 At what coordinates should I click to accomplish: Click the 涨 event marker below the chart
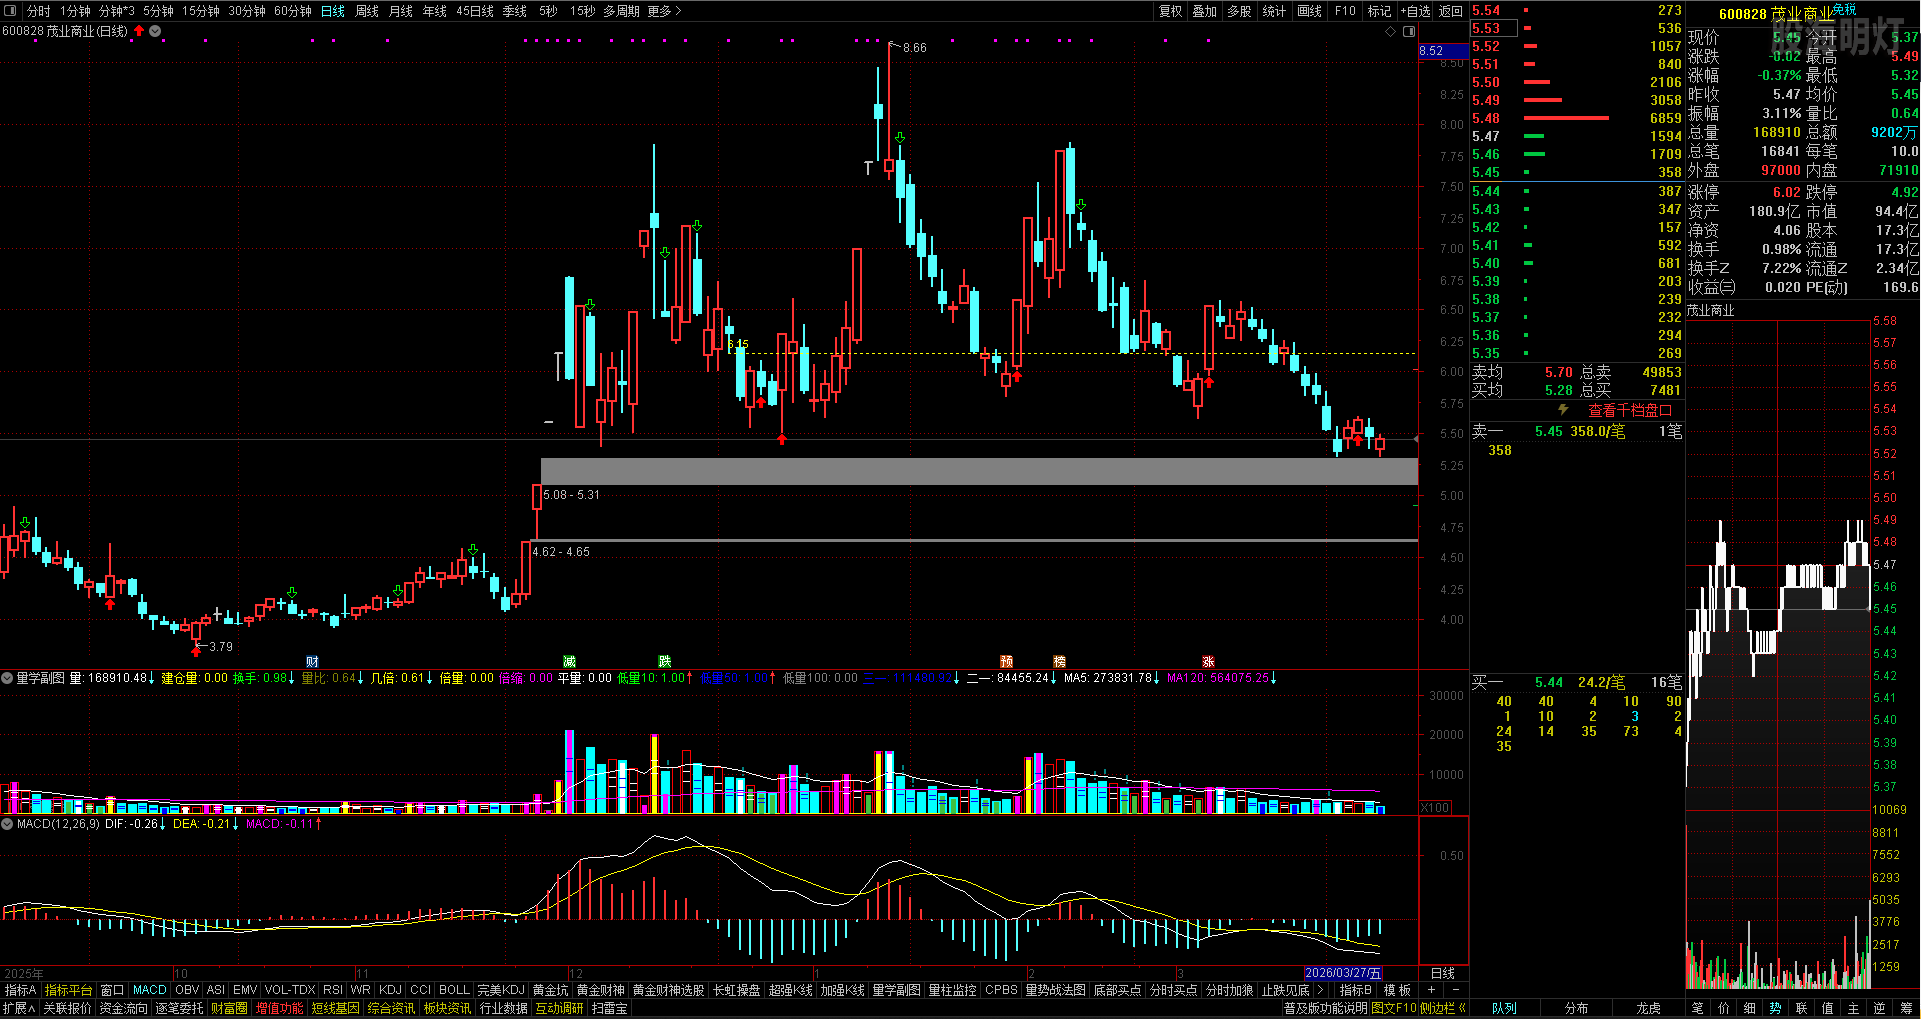pos(1208,662)
